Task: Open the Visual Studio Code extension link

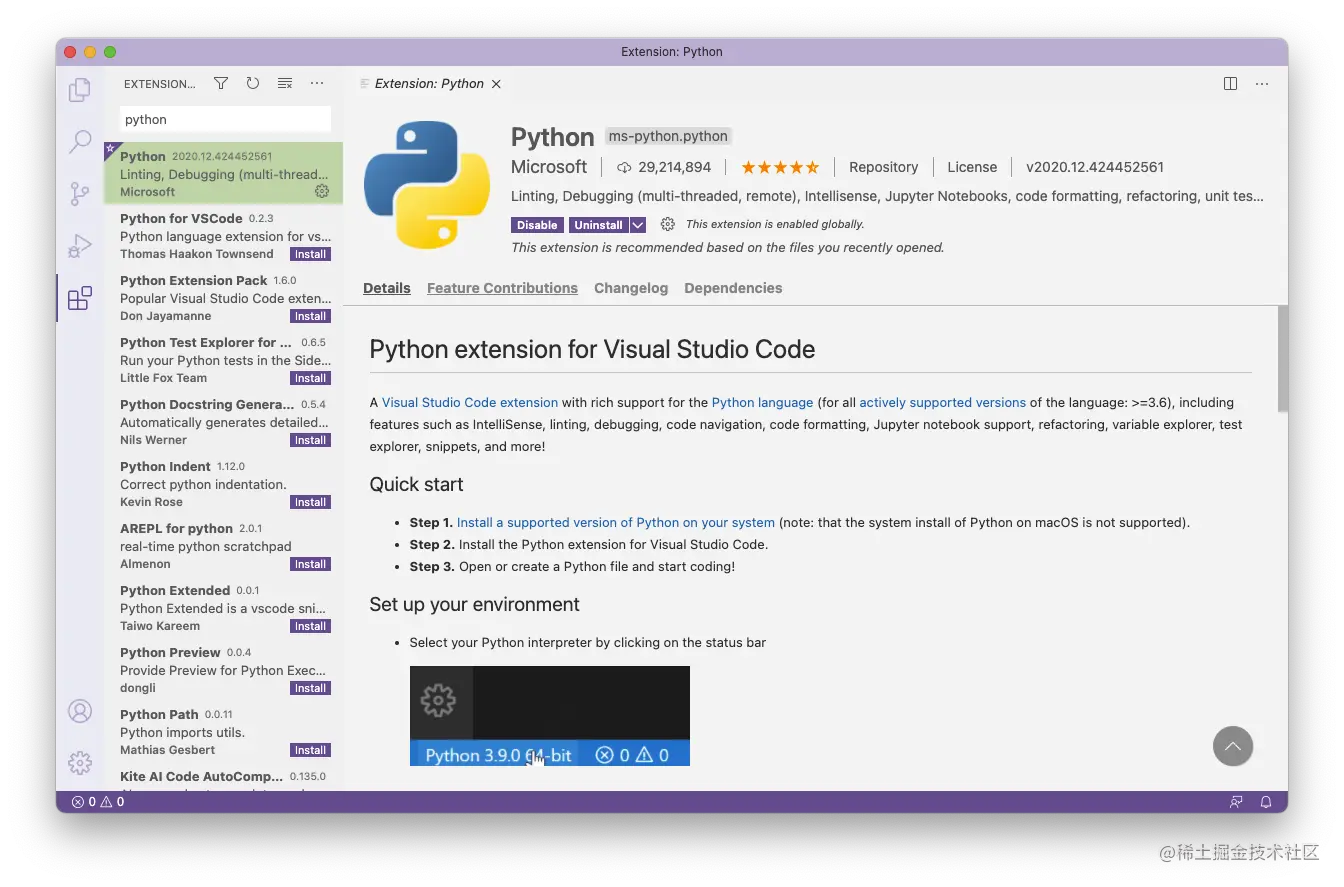Action: (x=470, y=402)
